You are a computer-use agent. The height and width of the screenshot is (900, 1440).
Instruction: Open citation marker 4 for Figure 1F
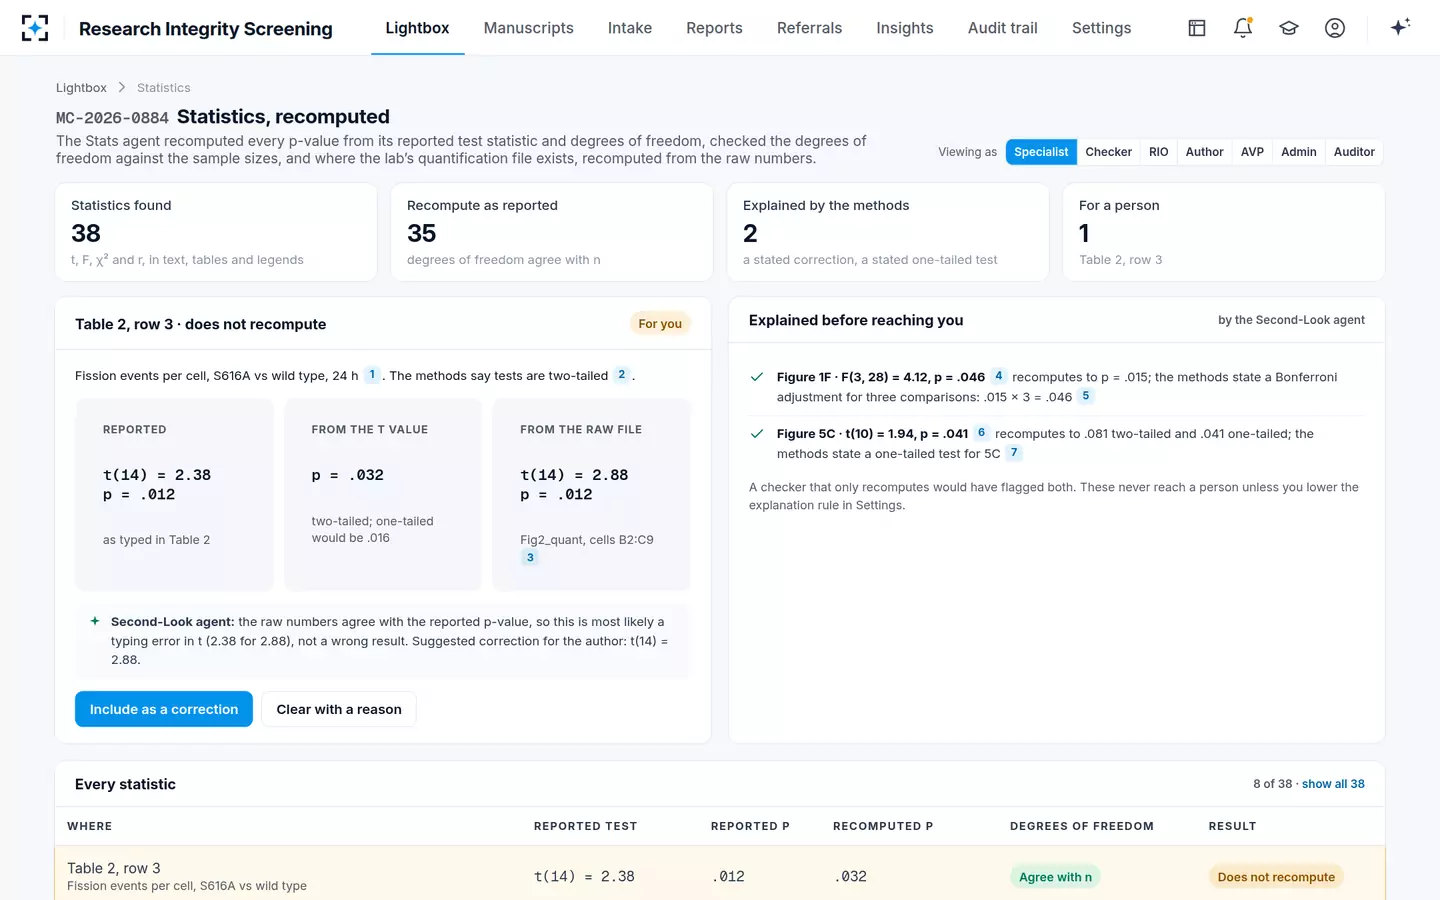[x=998, y=376]
